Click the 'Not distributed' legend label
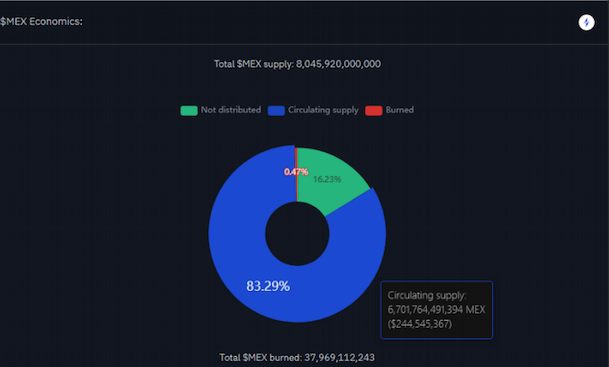609x367 pixels. coord(231,110)
